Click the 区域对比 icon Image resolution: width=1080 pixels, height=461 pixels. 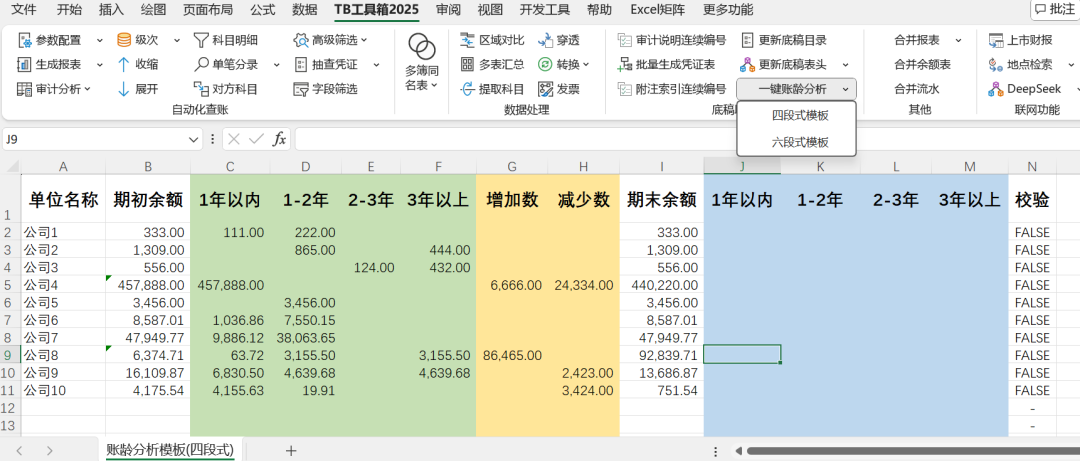click(468, 41)
